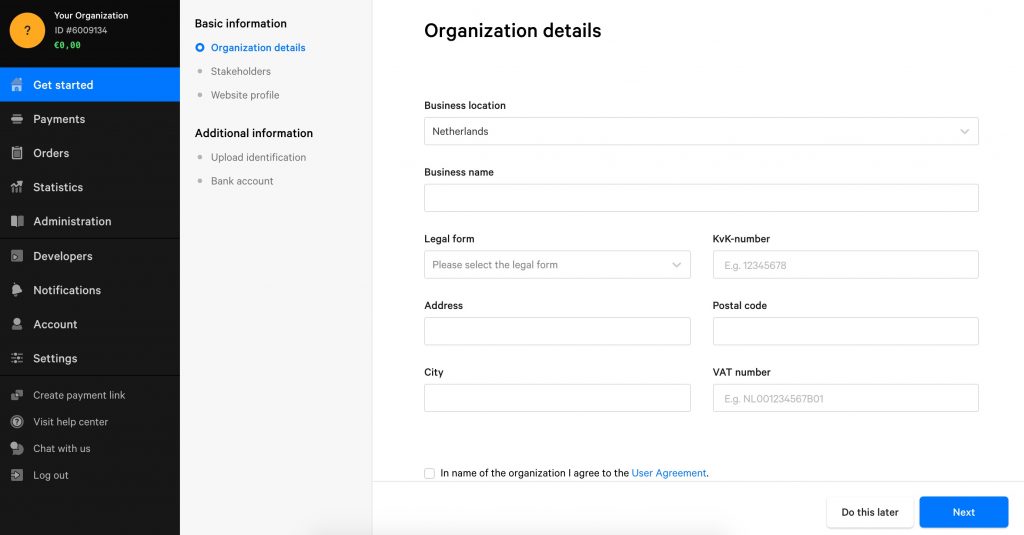Viewport: 1024px width, 535px height.
Task: Open the User Agreement link
Action: 669,473
